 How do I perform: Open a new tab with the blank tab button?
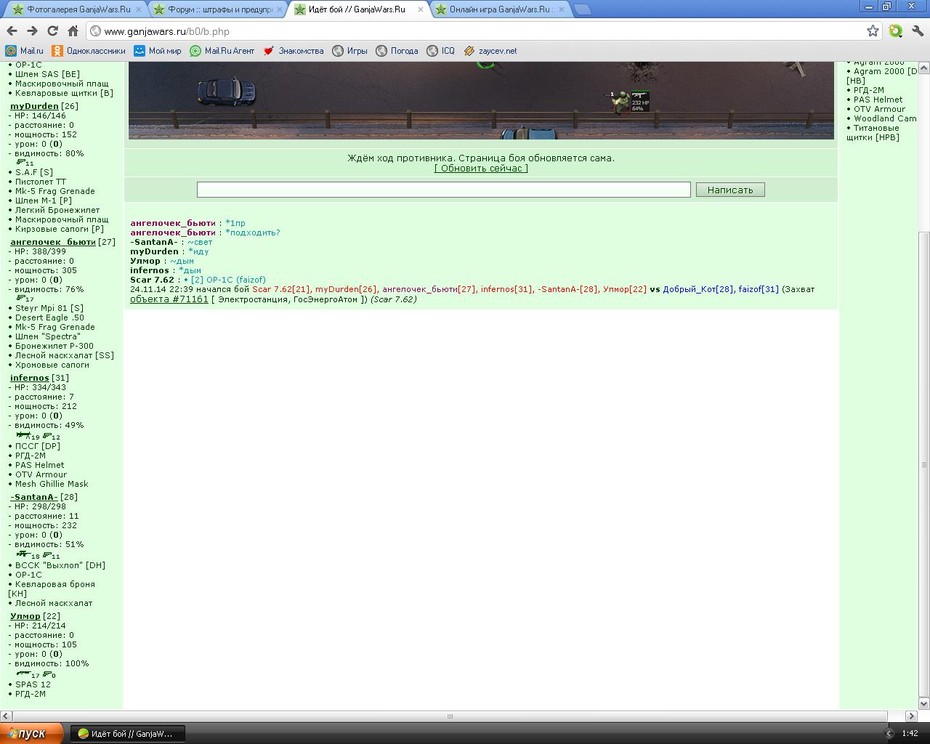(x=582, y=9)
